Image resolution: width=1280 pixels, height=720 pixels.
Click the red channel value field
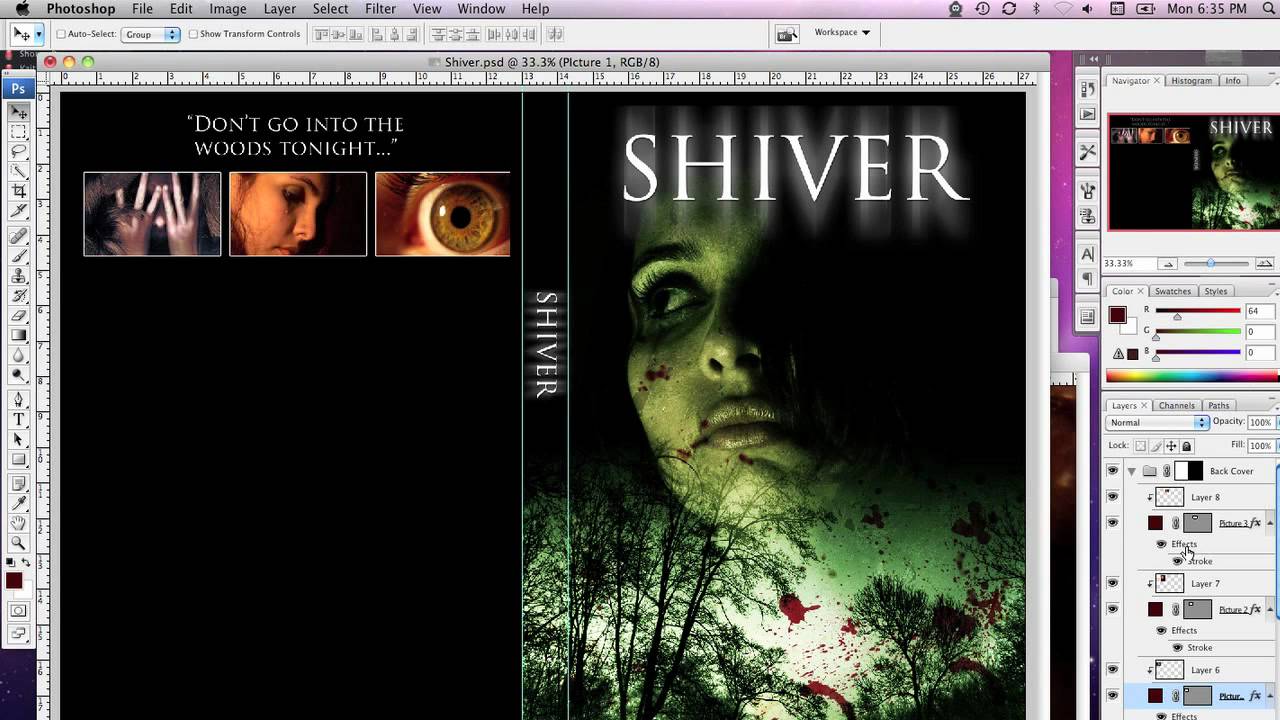1260,311
